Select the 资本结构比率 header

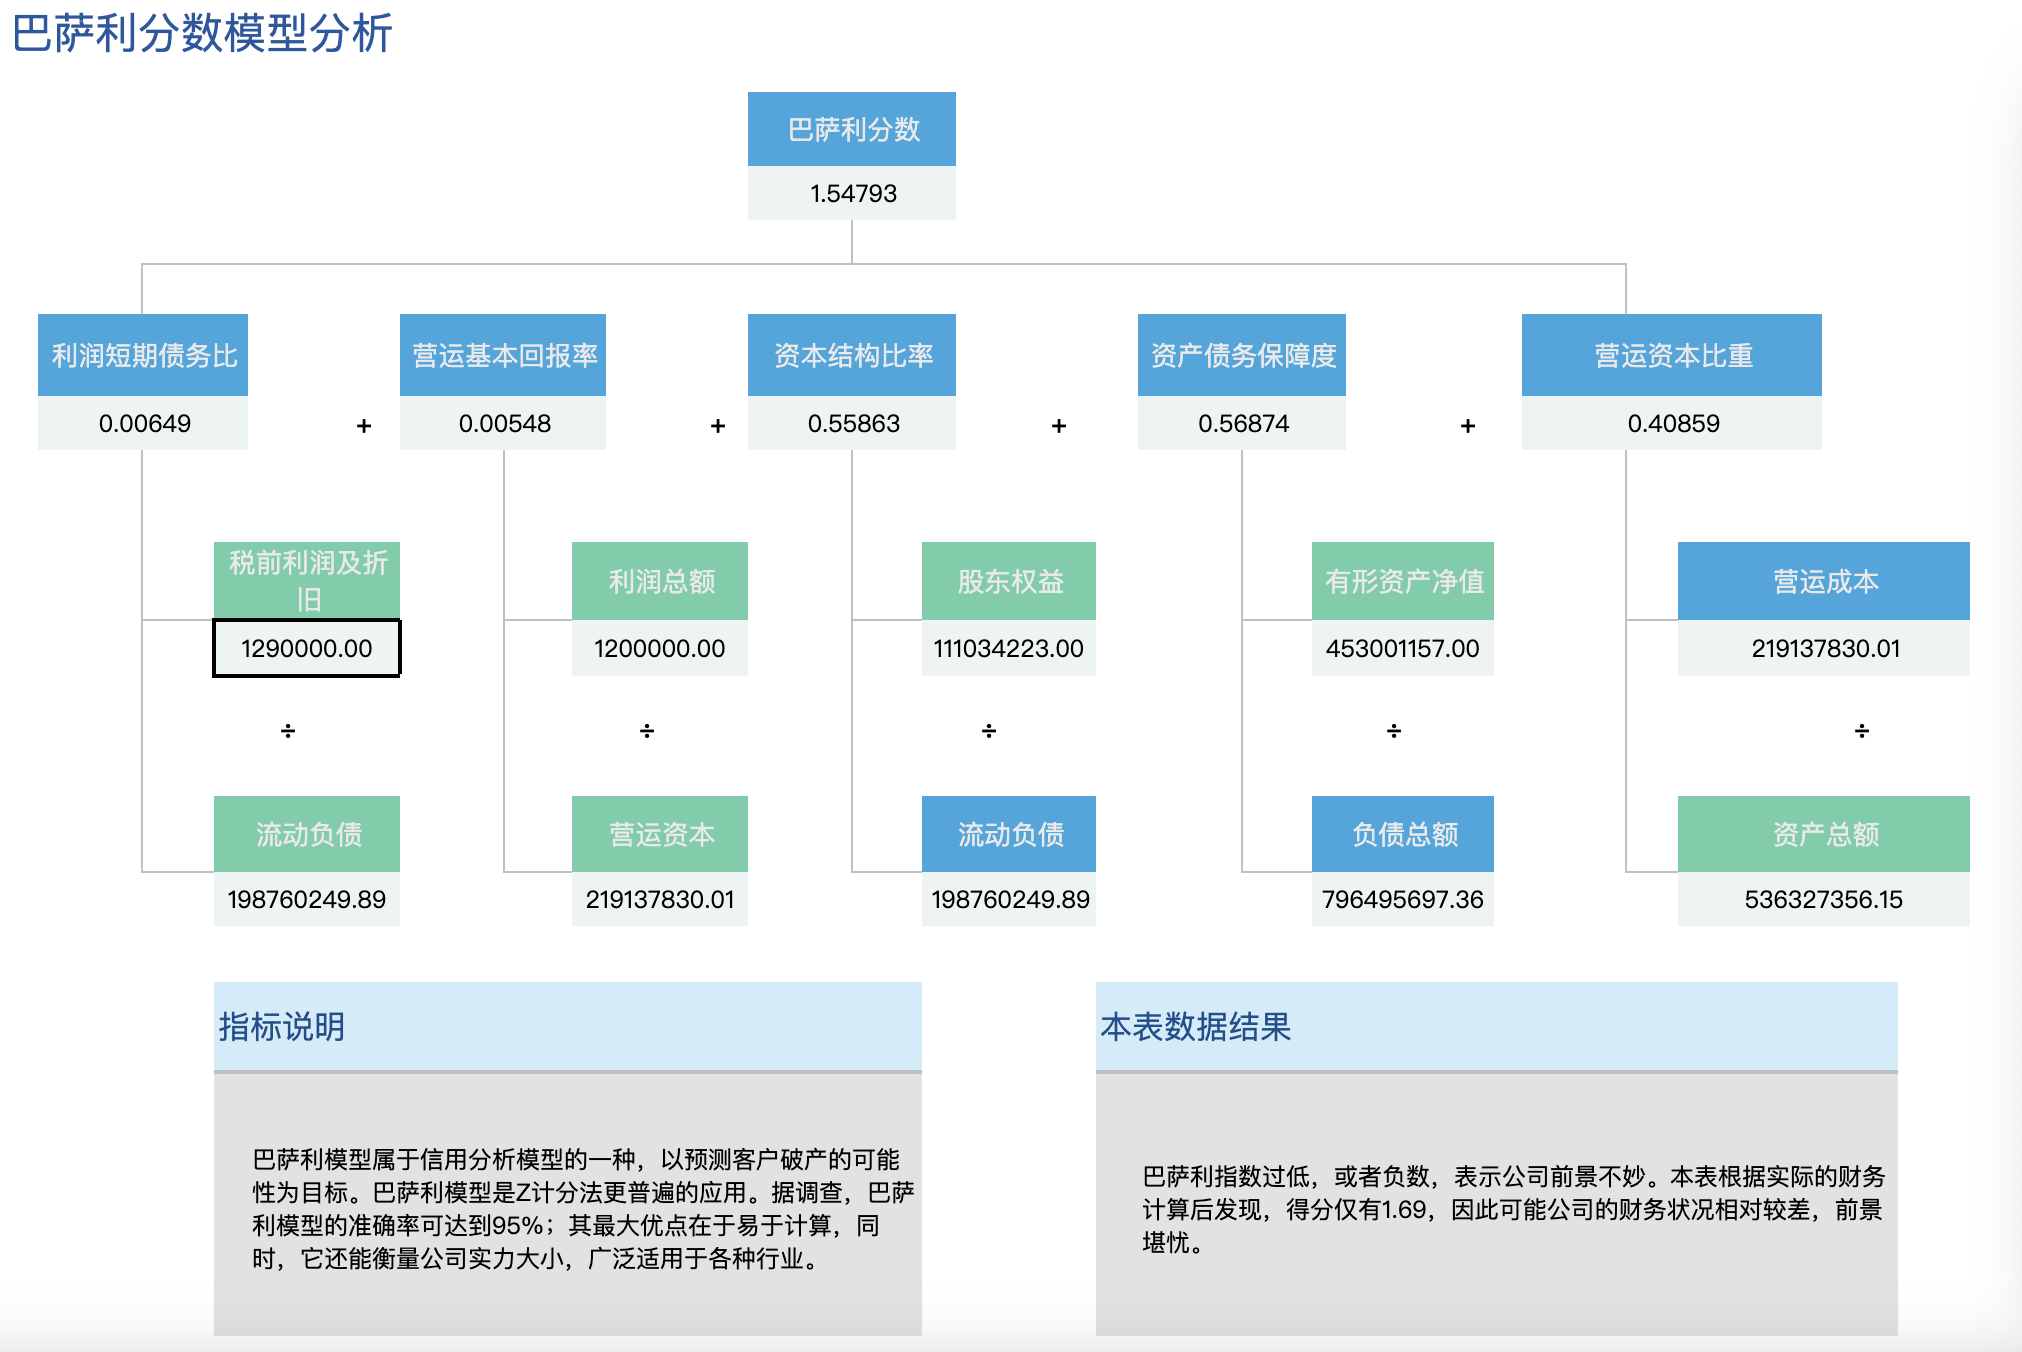tap(852, 355)
